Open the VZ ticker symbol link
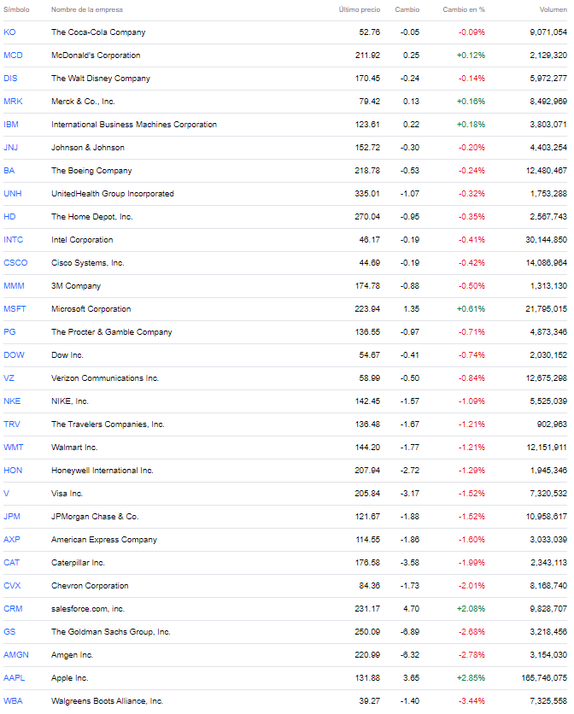 point(9,378)
